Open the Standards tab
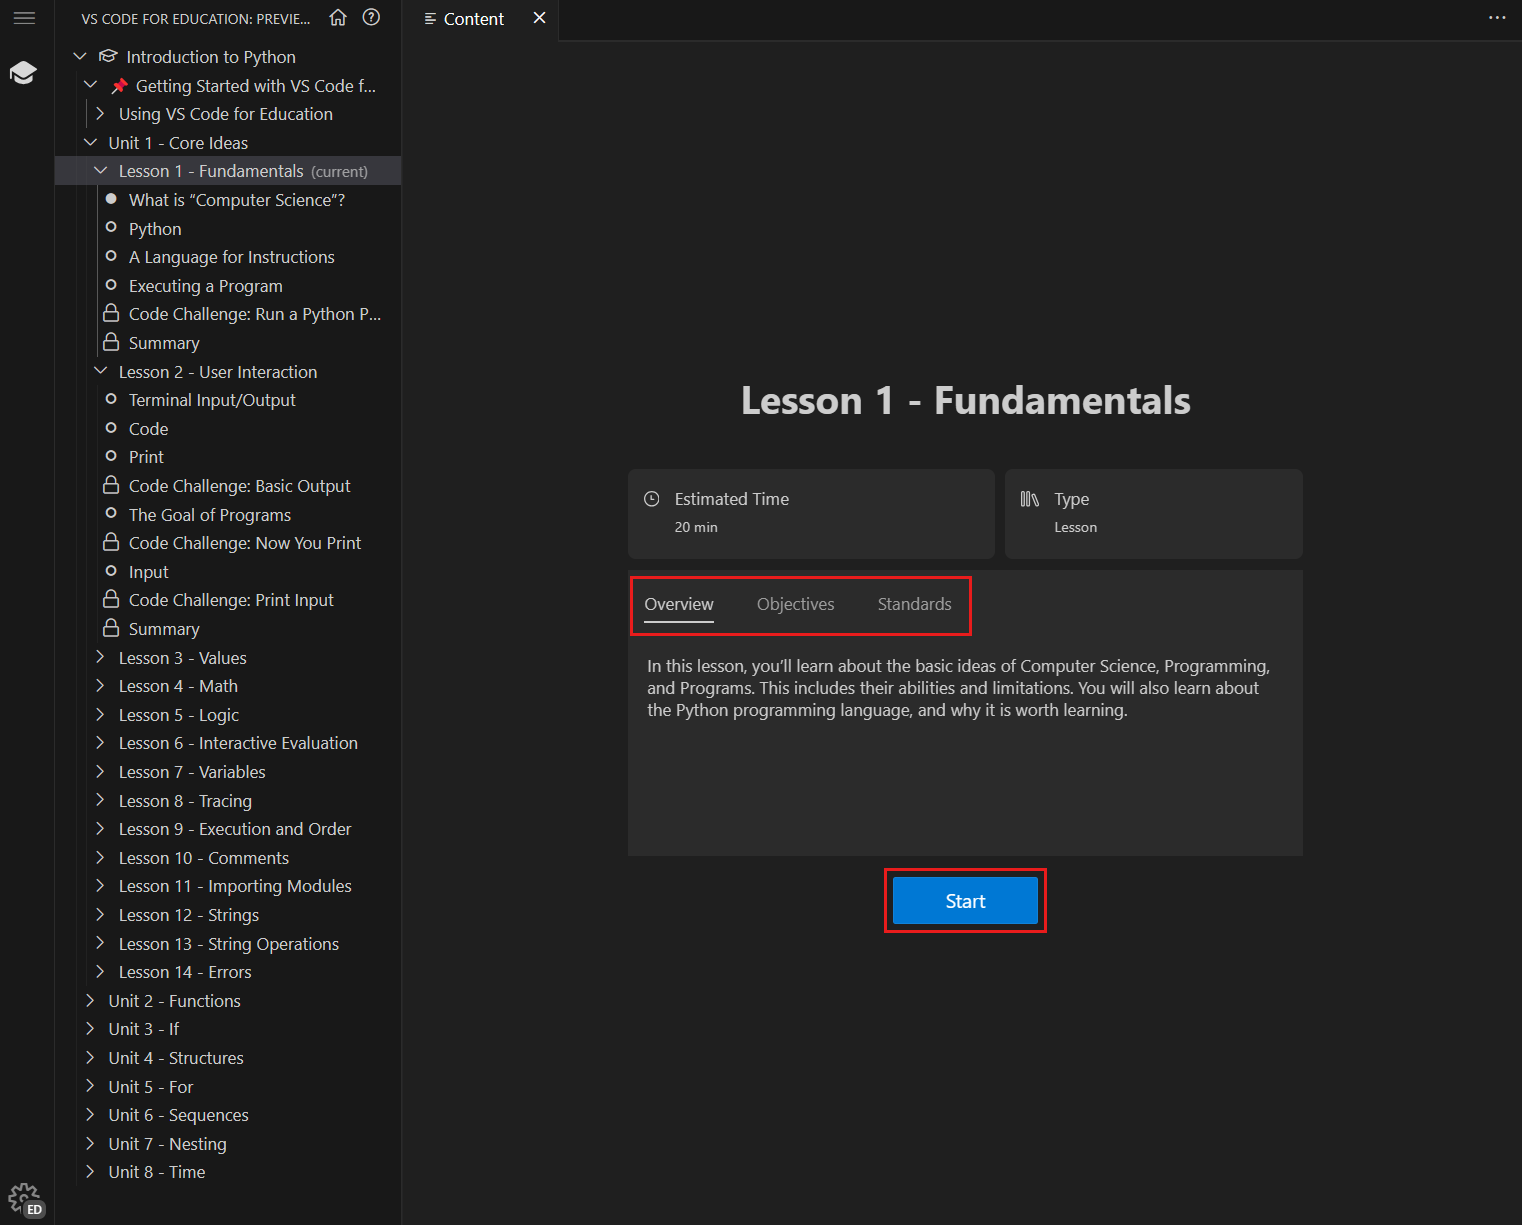1522x1225 pixels. pyautogui.click(x=913, y=604)
